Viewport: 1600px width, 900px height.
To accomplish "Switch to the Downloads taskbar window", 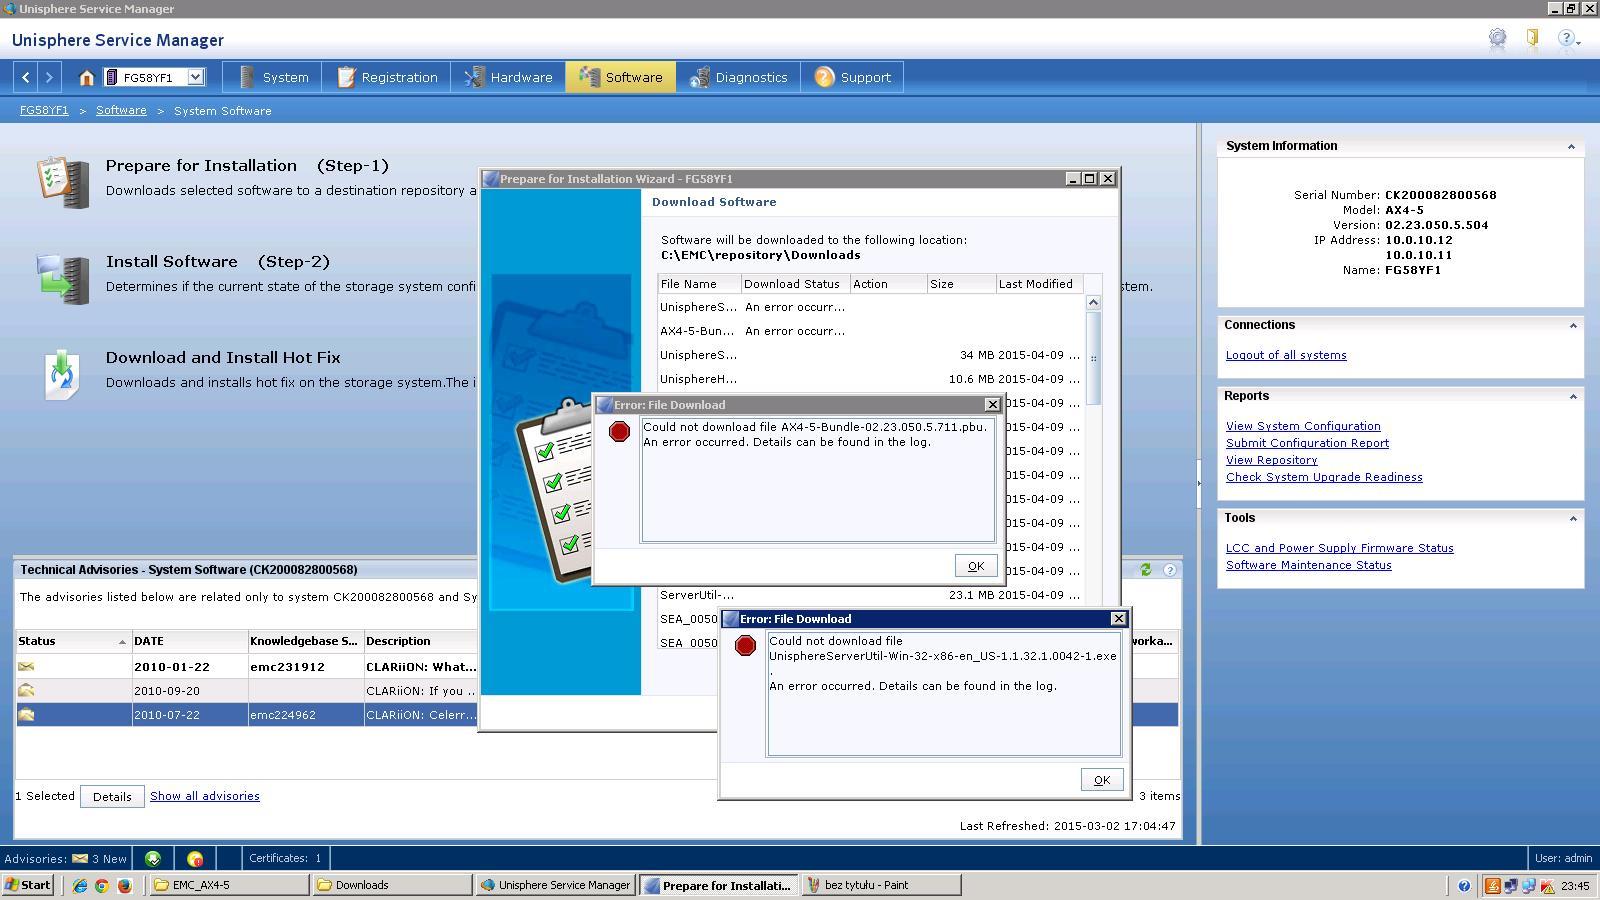I will tap(393, 885).
